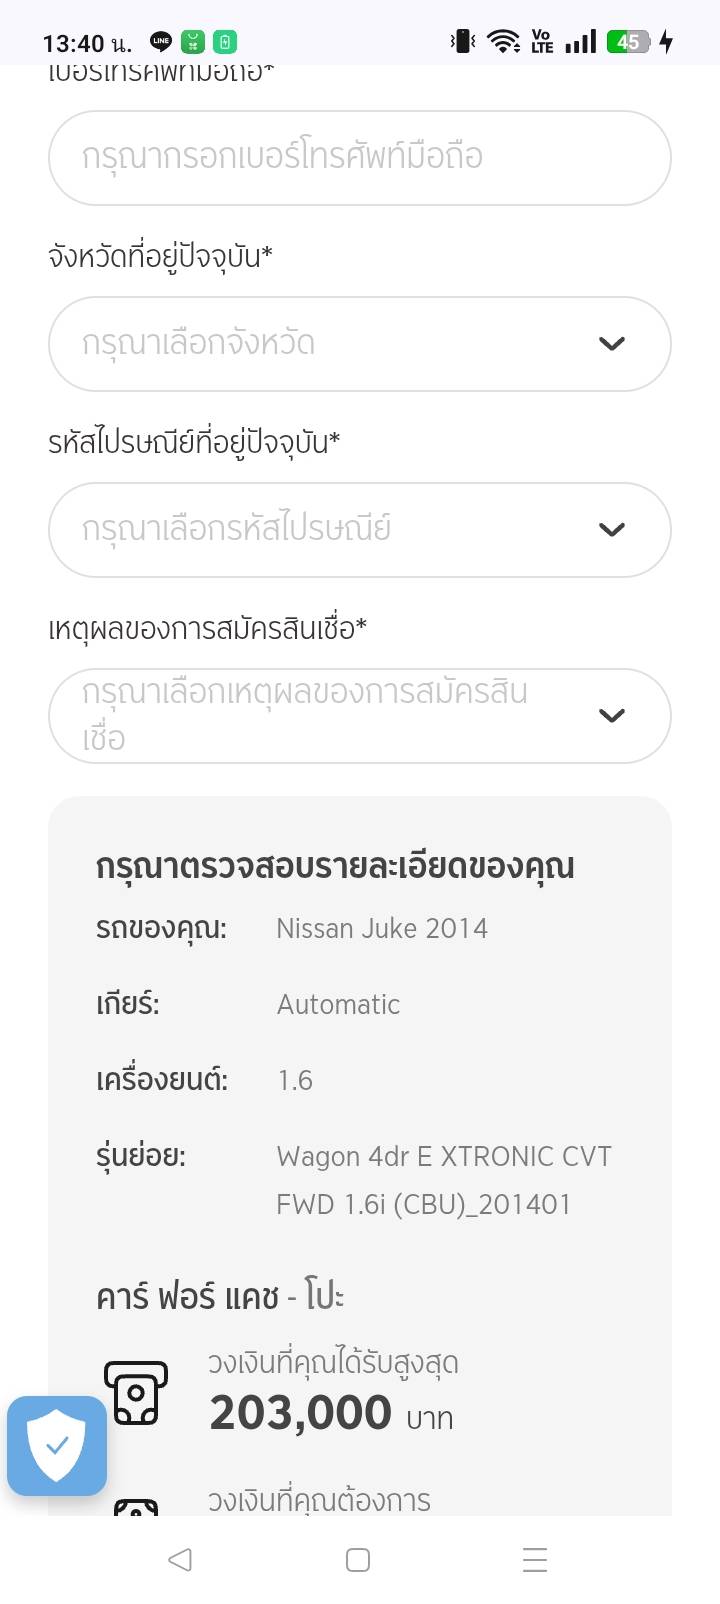Image resolution: width=720 pixels, height=1604 pixels.
Task: Tap the Nissan Juke 2014 car detail
Action: tap(382, 929)
